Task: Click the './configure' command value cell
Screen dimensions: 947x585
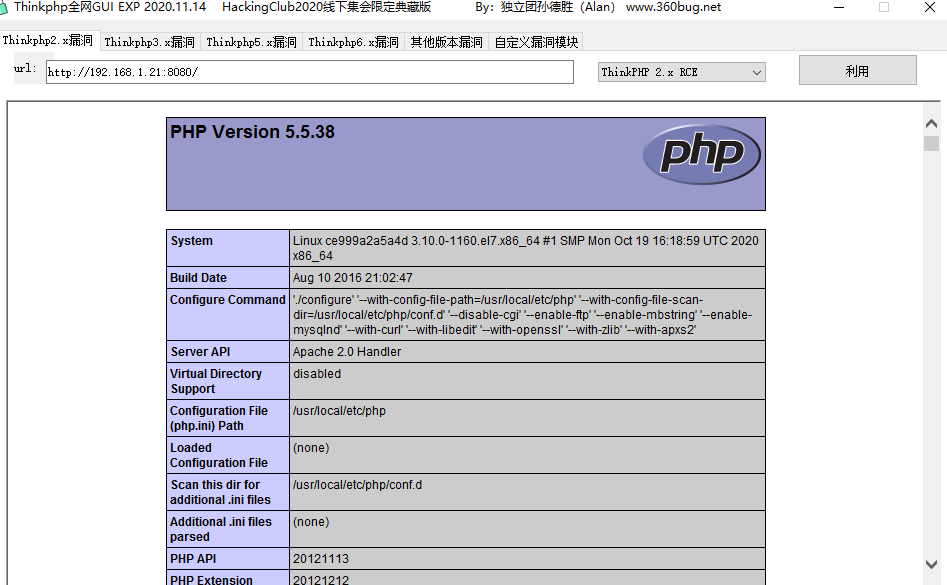Action: pos(527,315)
